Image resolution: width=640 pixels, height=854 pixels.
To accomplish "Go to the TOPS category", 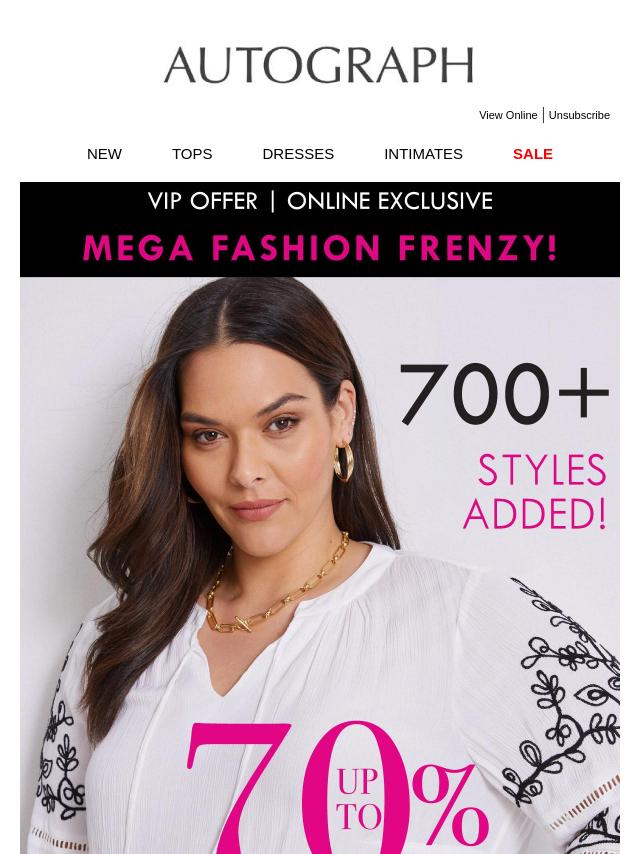I will pos(192,153).
